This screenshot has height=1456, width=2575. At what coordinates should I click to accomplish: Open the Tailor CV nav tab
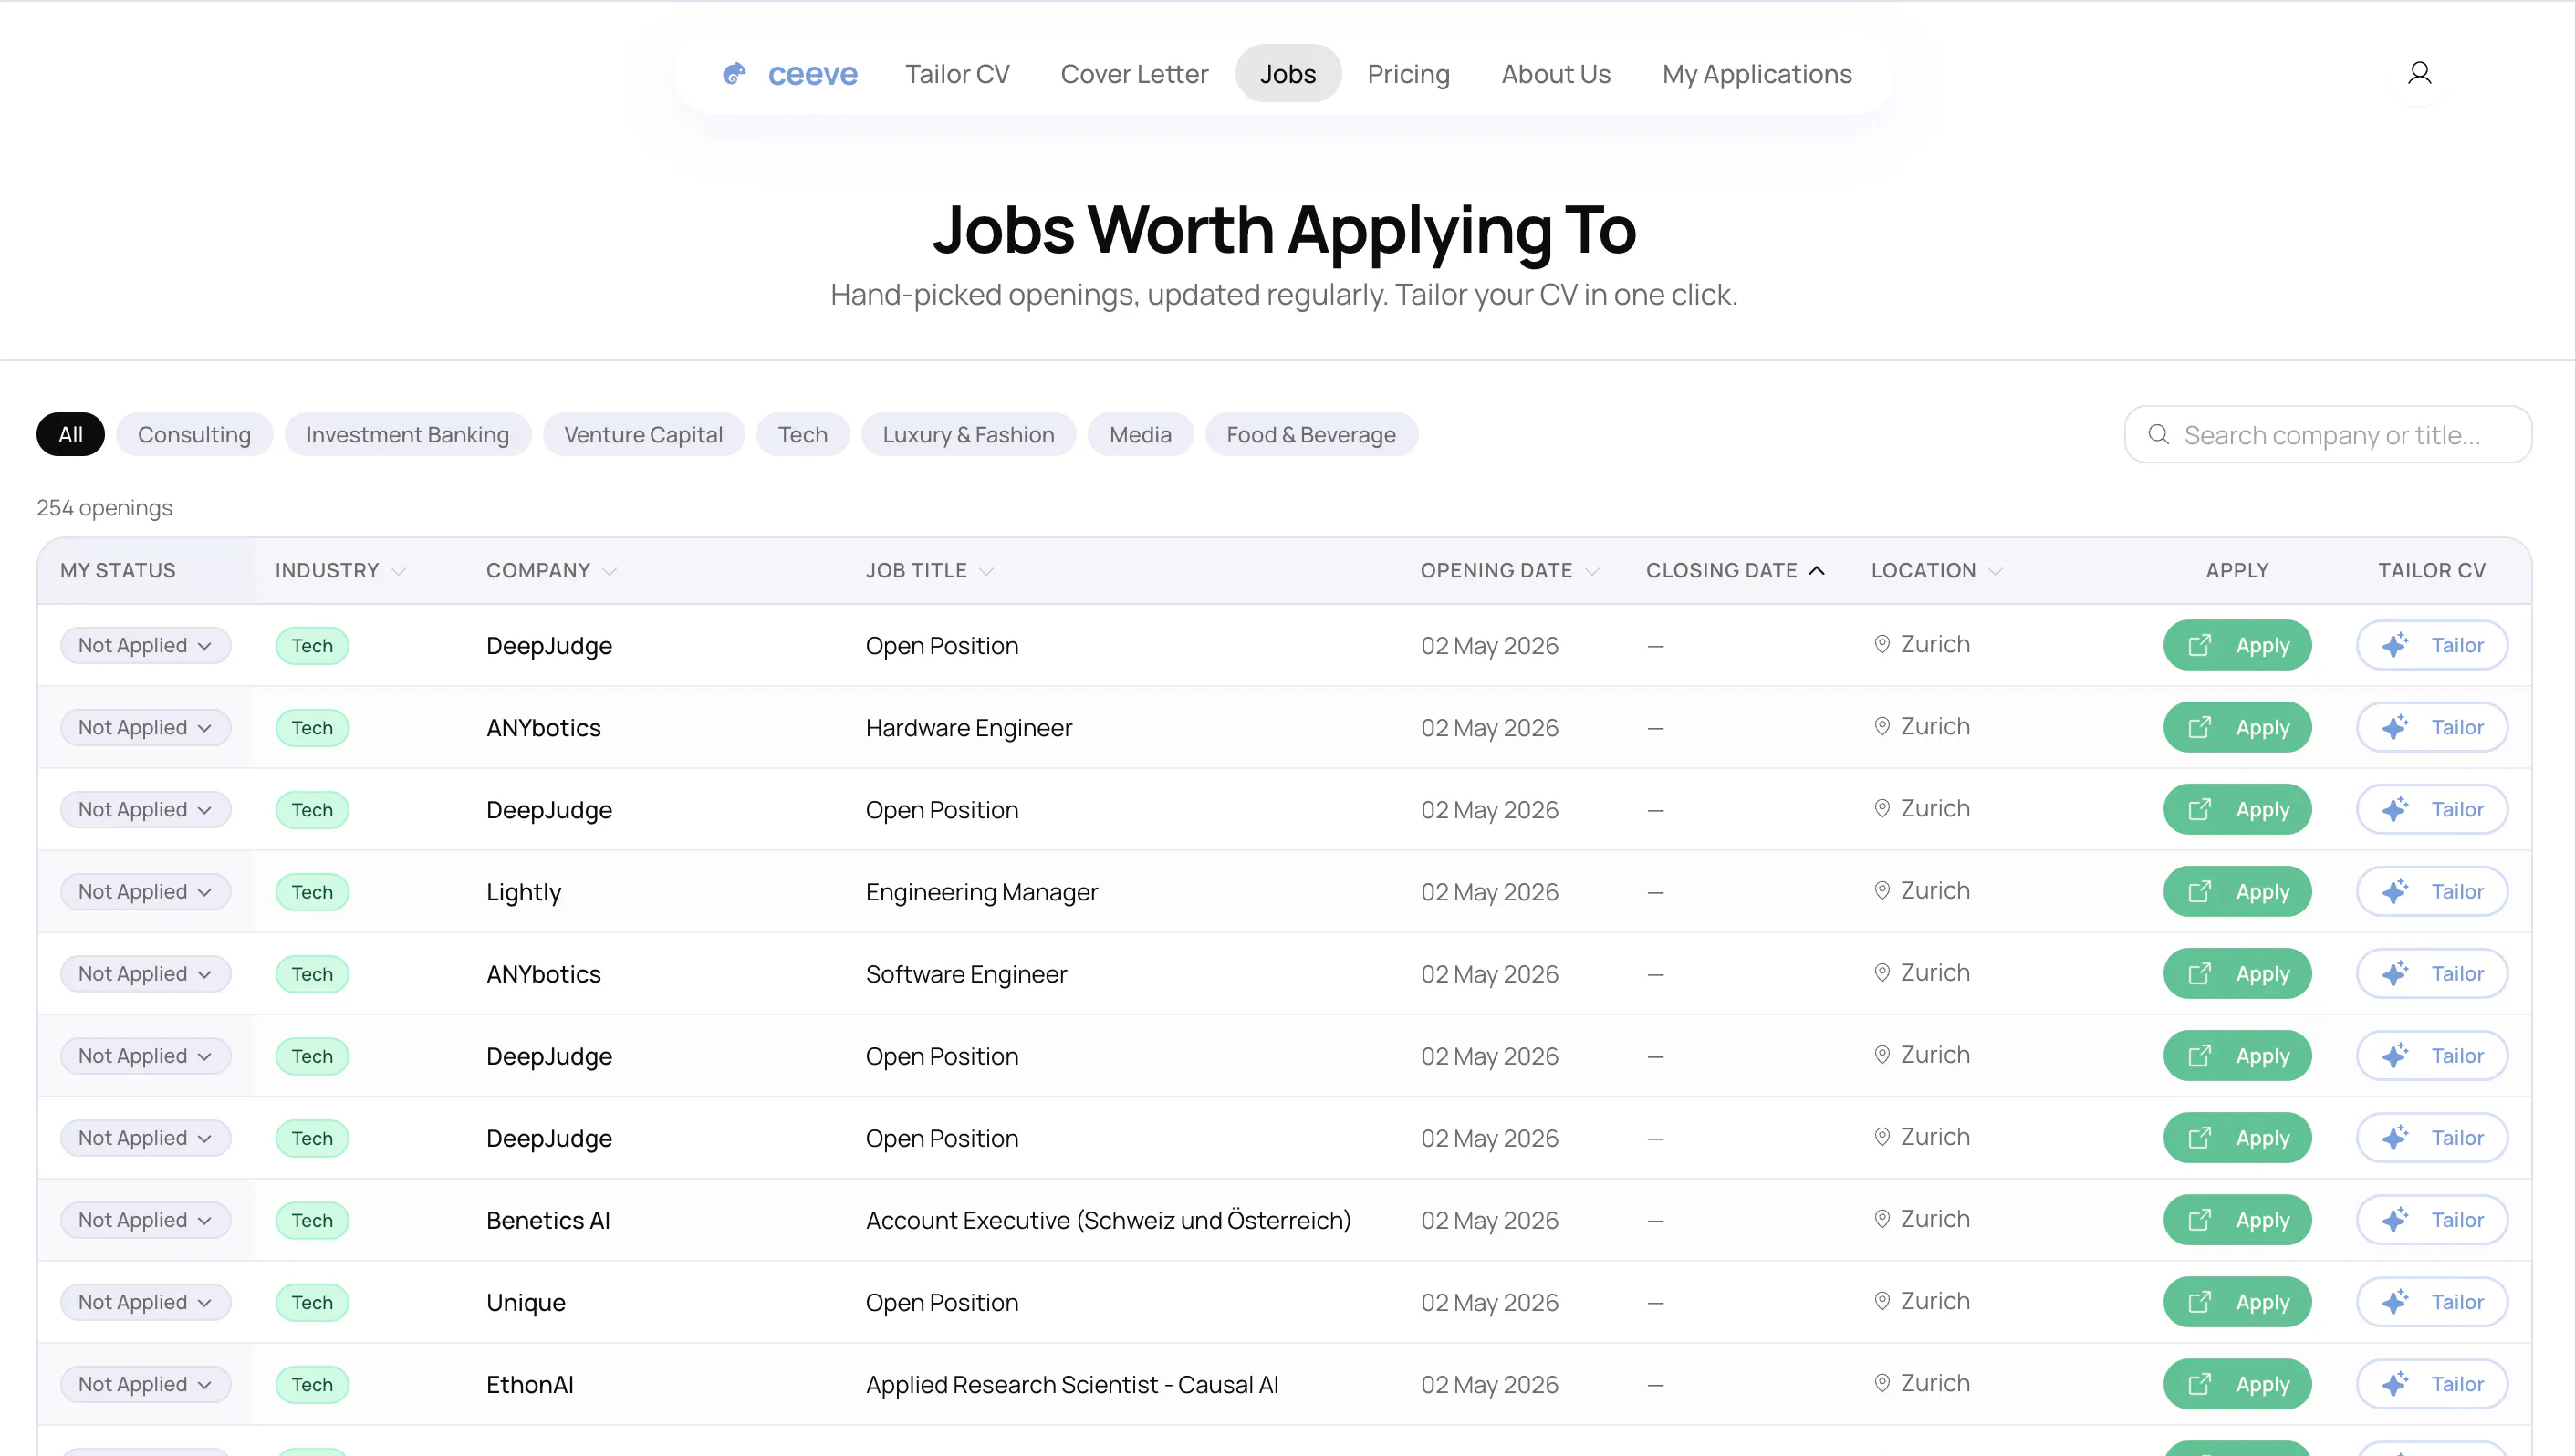pos(957,73)
